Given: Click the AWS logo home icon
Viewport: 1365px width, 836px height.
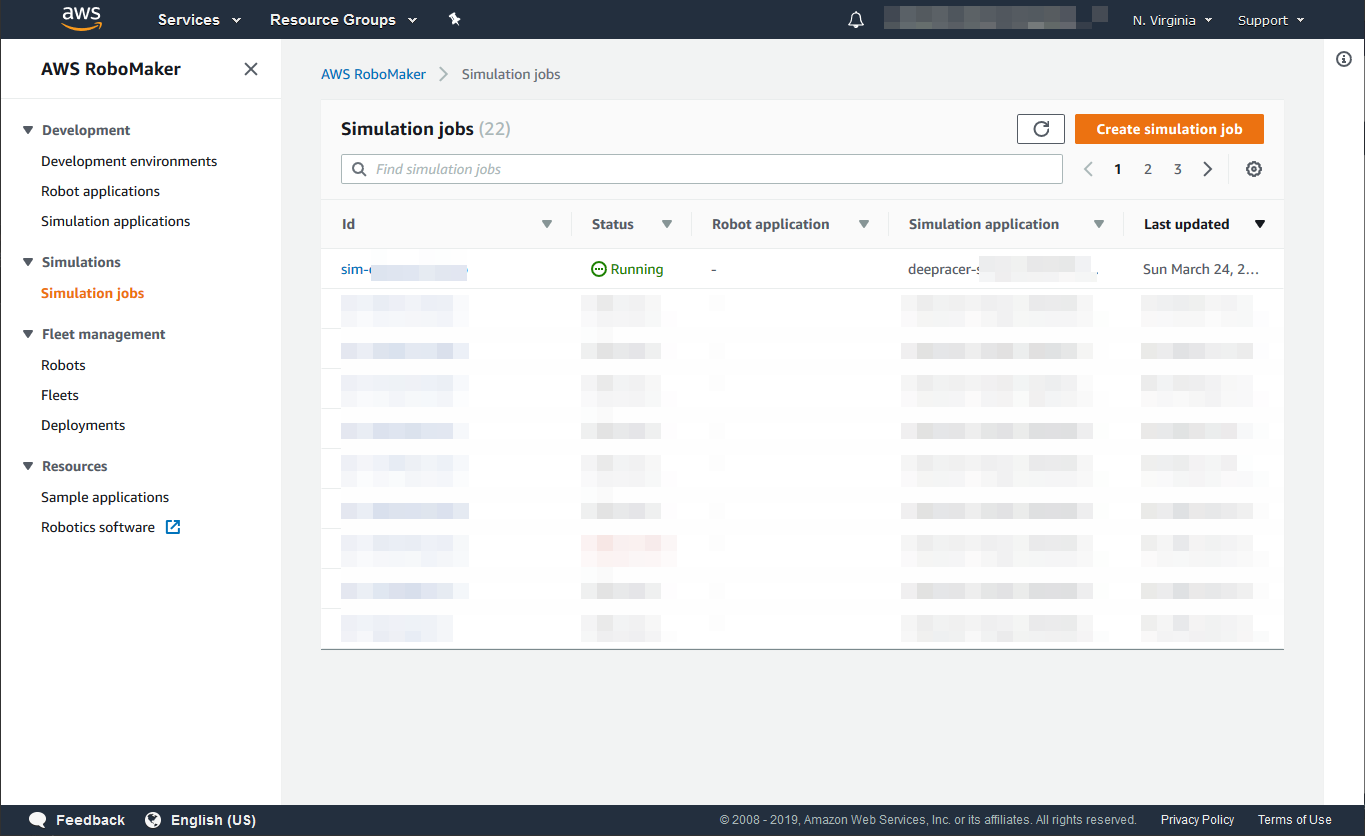Looking at the screenshot, I should tap(81, 19).
